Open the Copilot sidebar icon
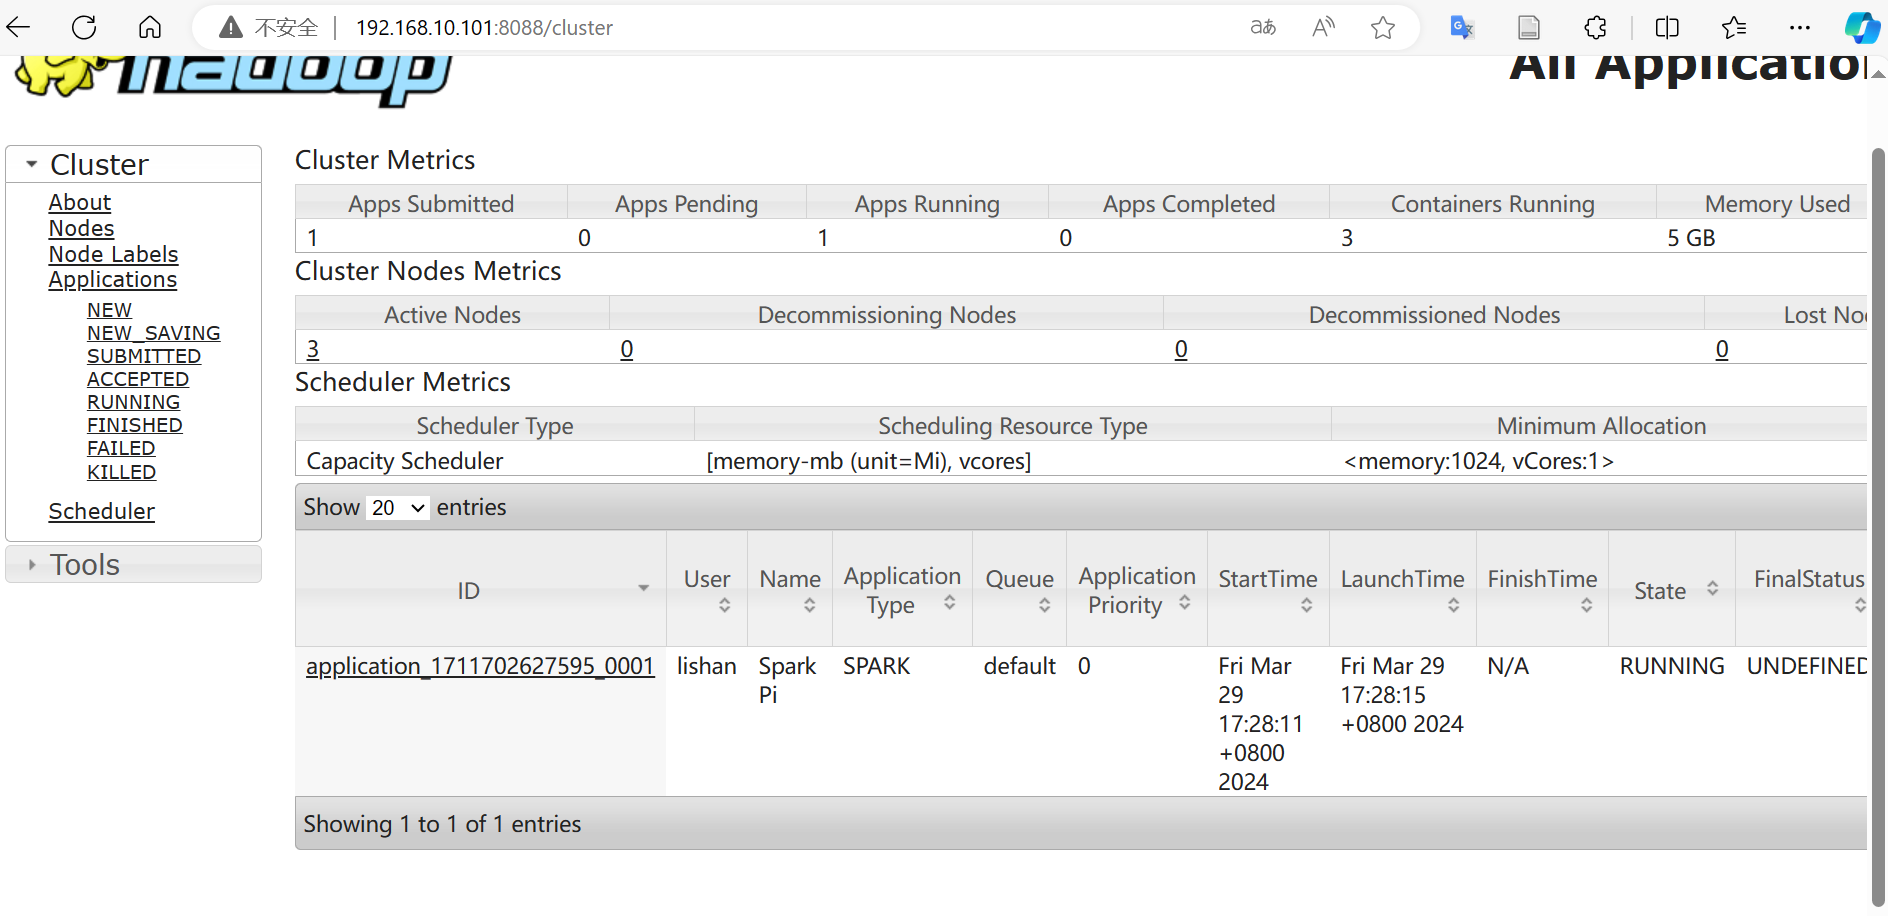Screen dimensions: 1888x916 (x=1862, y=27)
